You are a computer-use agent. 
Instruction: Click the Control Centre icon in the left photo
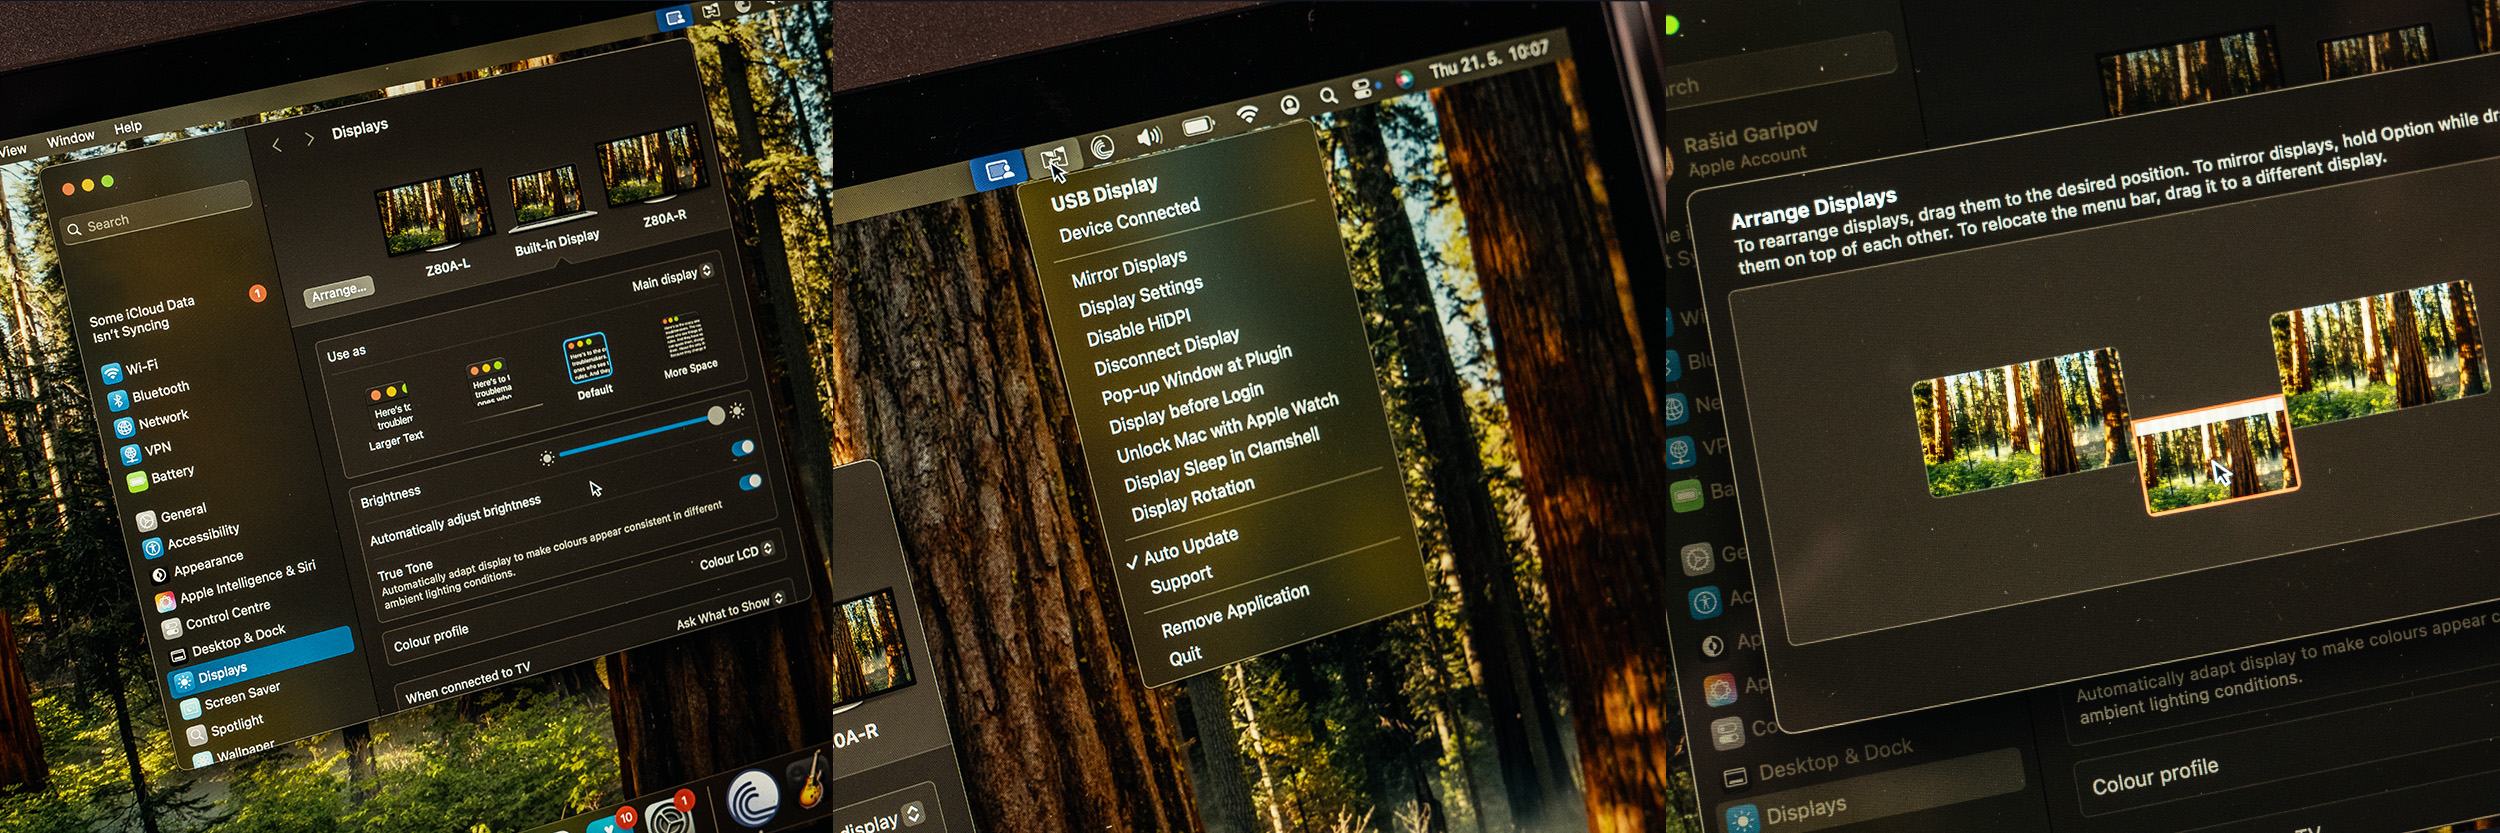(171, 627)
